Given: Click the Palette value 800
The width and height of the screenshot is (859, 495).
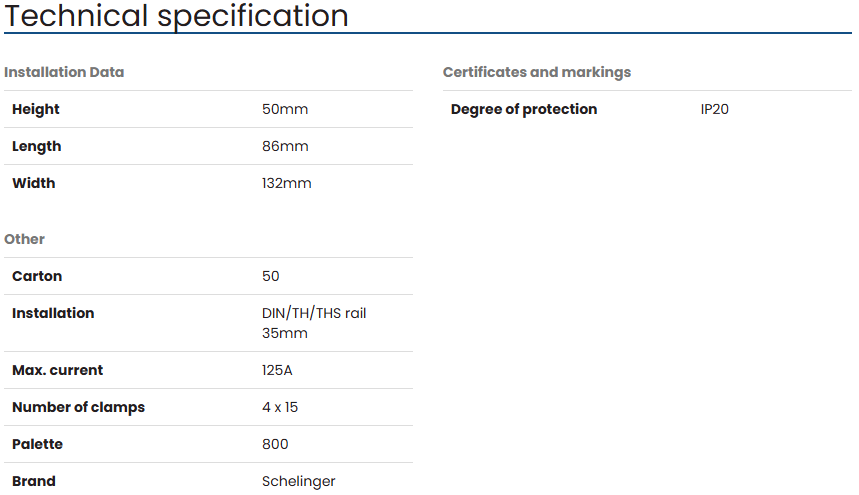Looking at the screenshot, I should pos(275,444).
